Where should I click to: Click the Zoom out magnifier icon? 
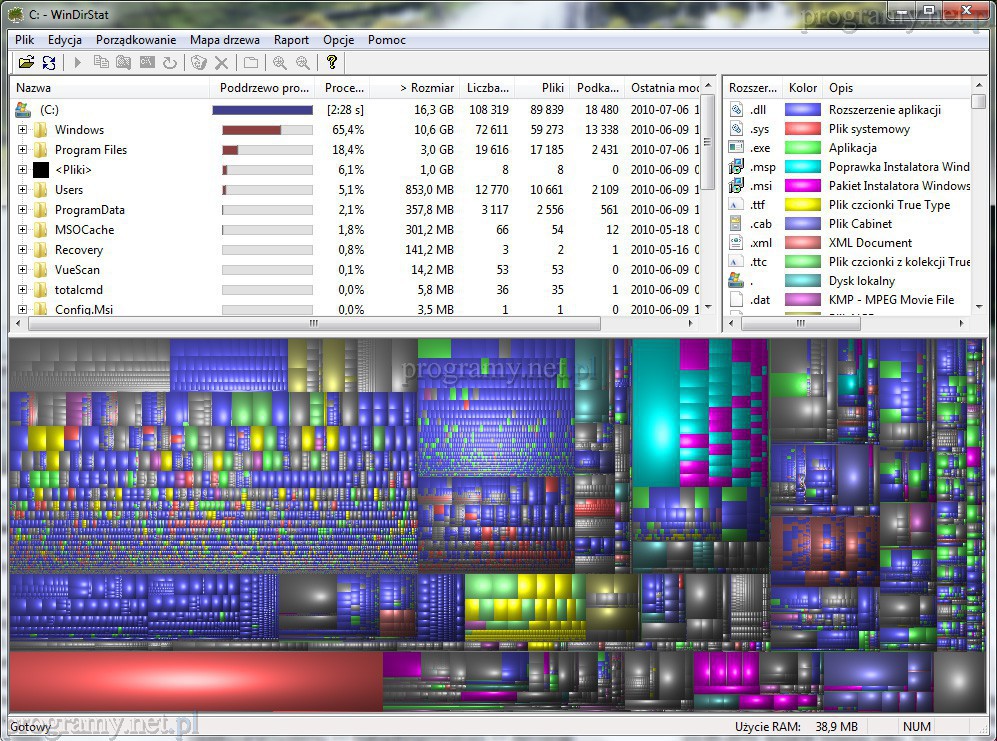[302, 63]
